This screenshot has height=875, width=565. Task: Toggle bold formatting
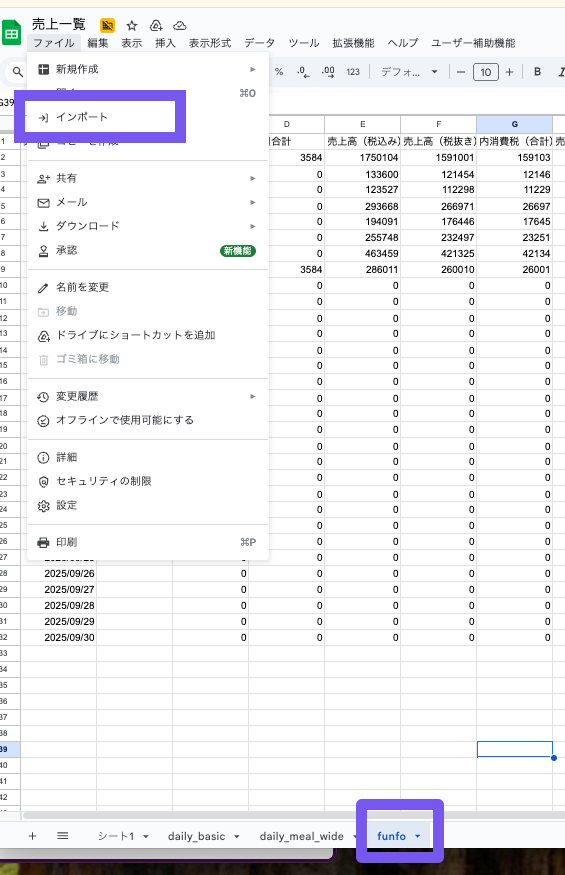tap(537, 72)
